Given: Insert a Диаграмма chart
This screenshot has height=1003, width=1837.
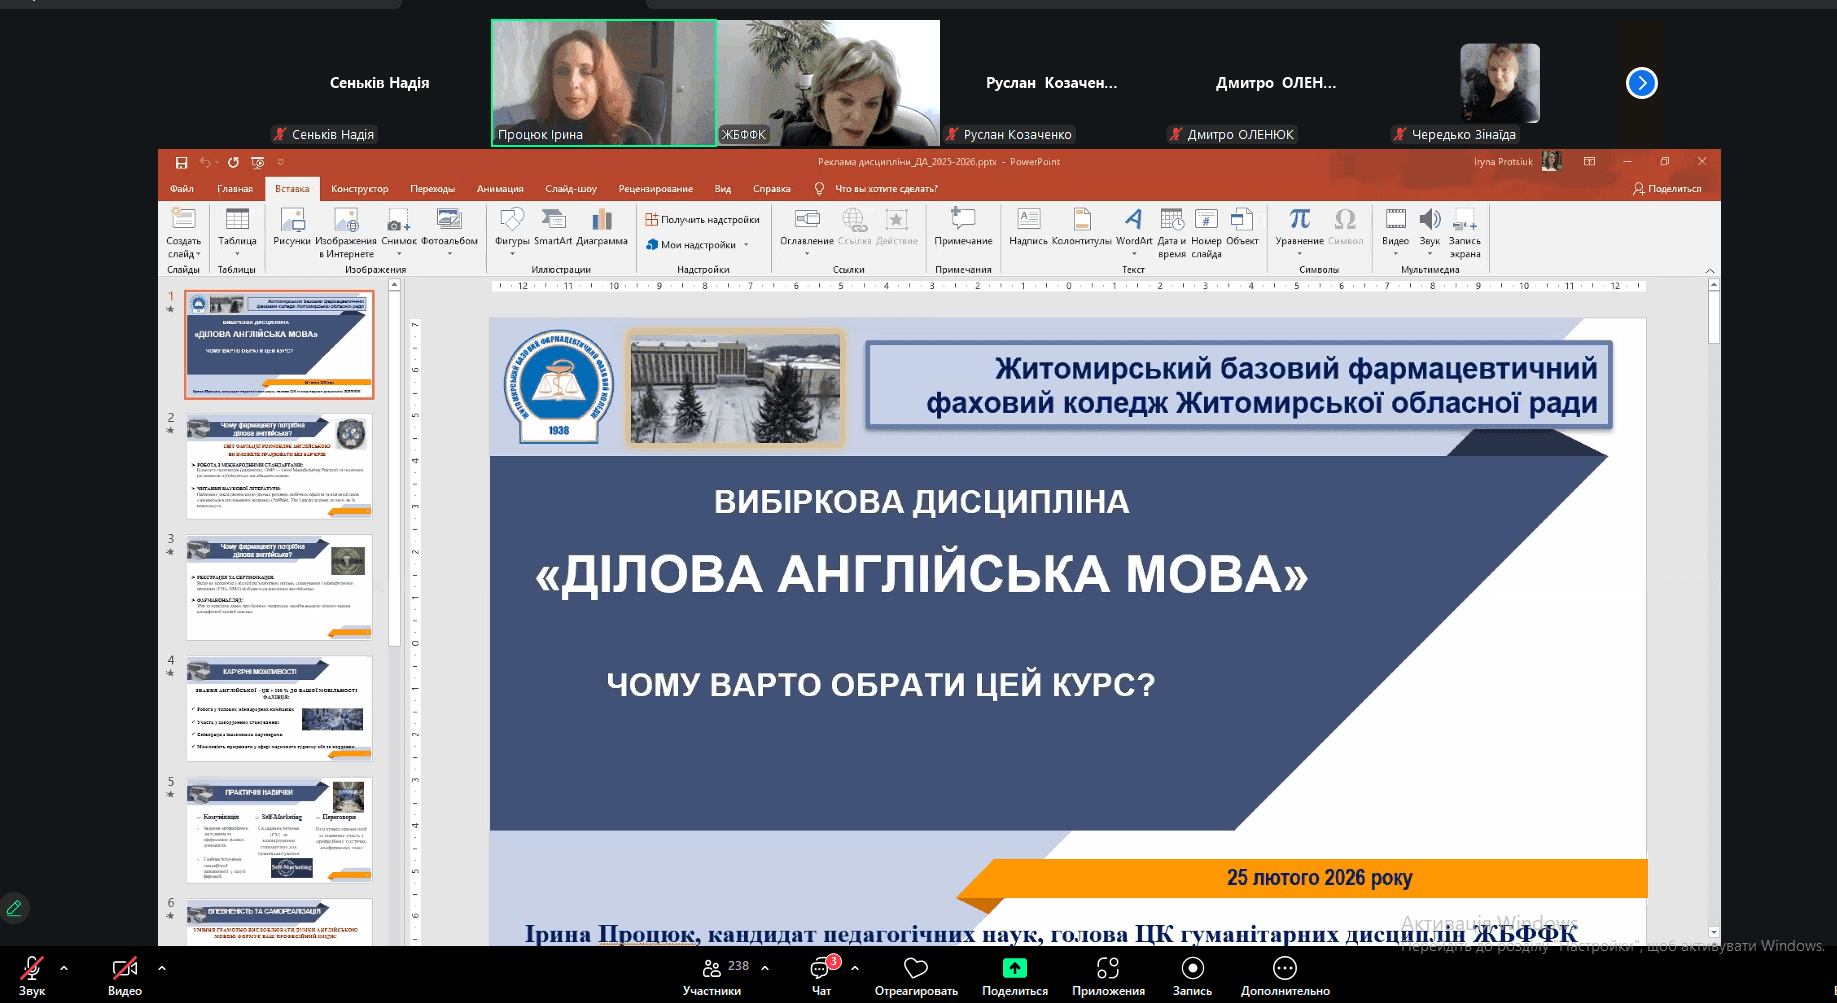Looking at the screenshot, I should [x=602, y=227].
